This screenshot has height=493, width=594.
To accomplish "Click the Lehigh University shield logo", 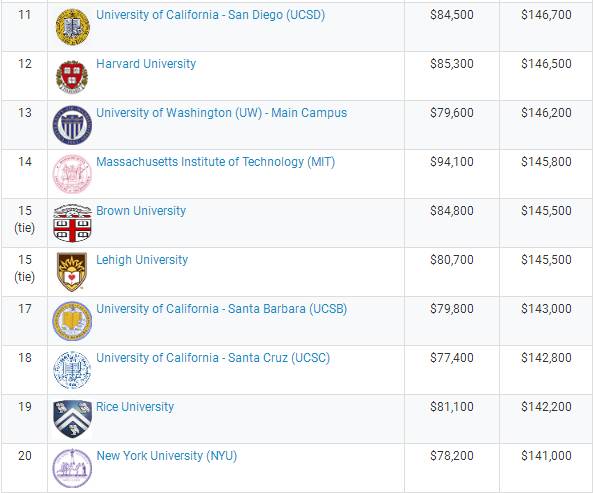I will 72,272.
